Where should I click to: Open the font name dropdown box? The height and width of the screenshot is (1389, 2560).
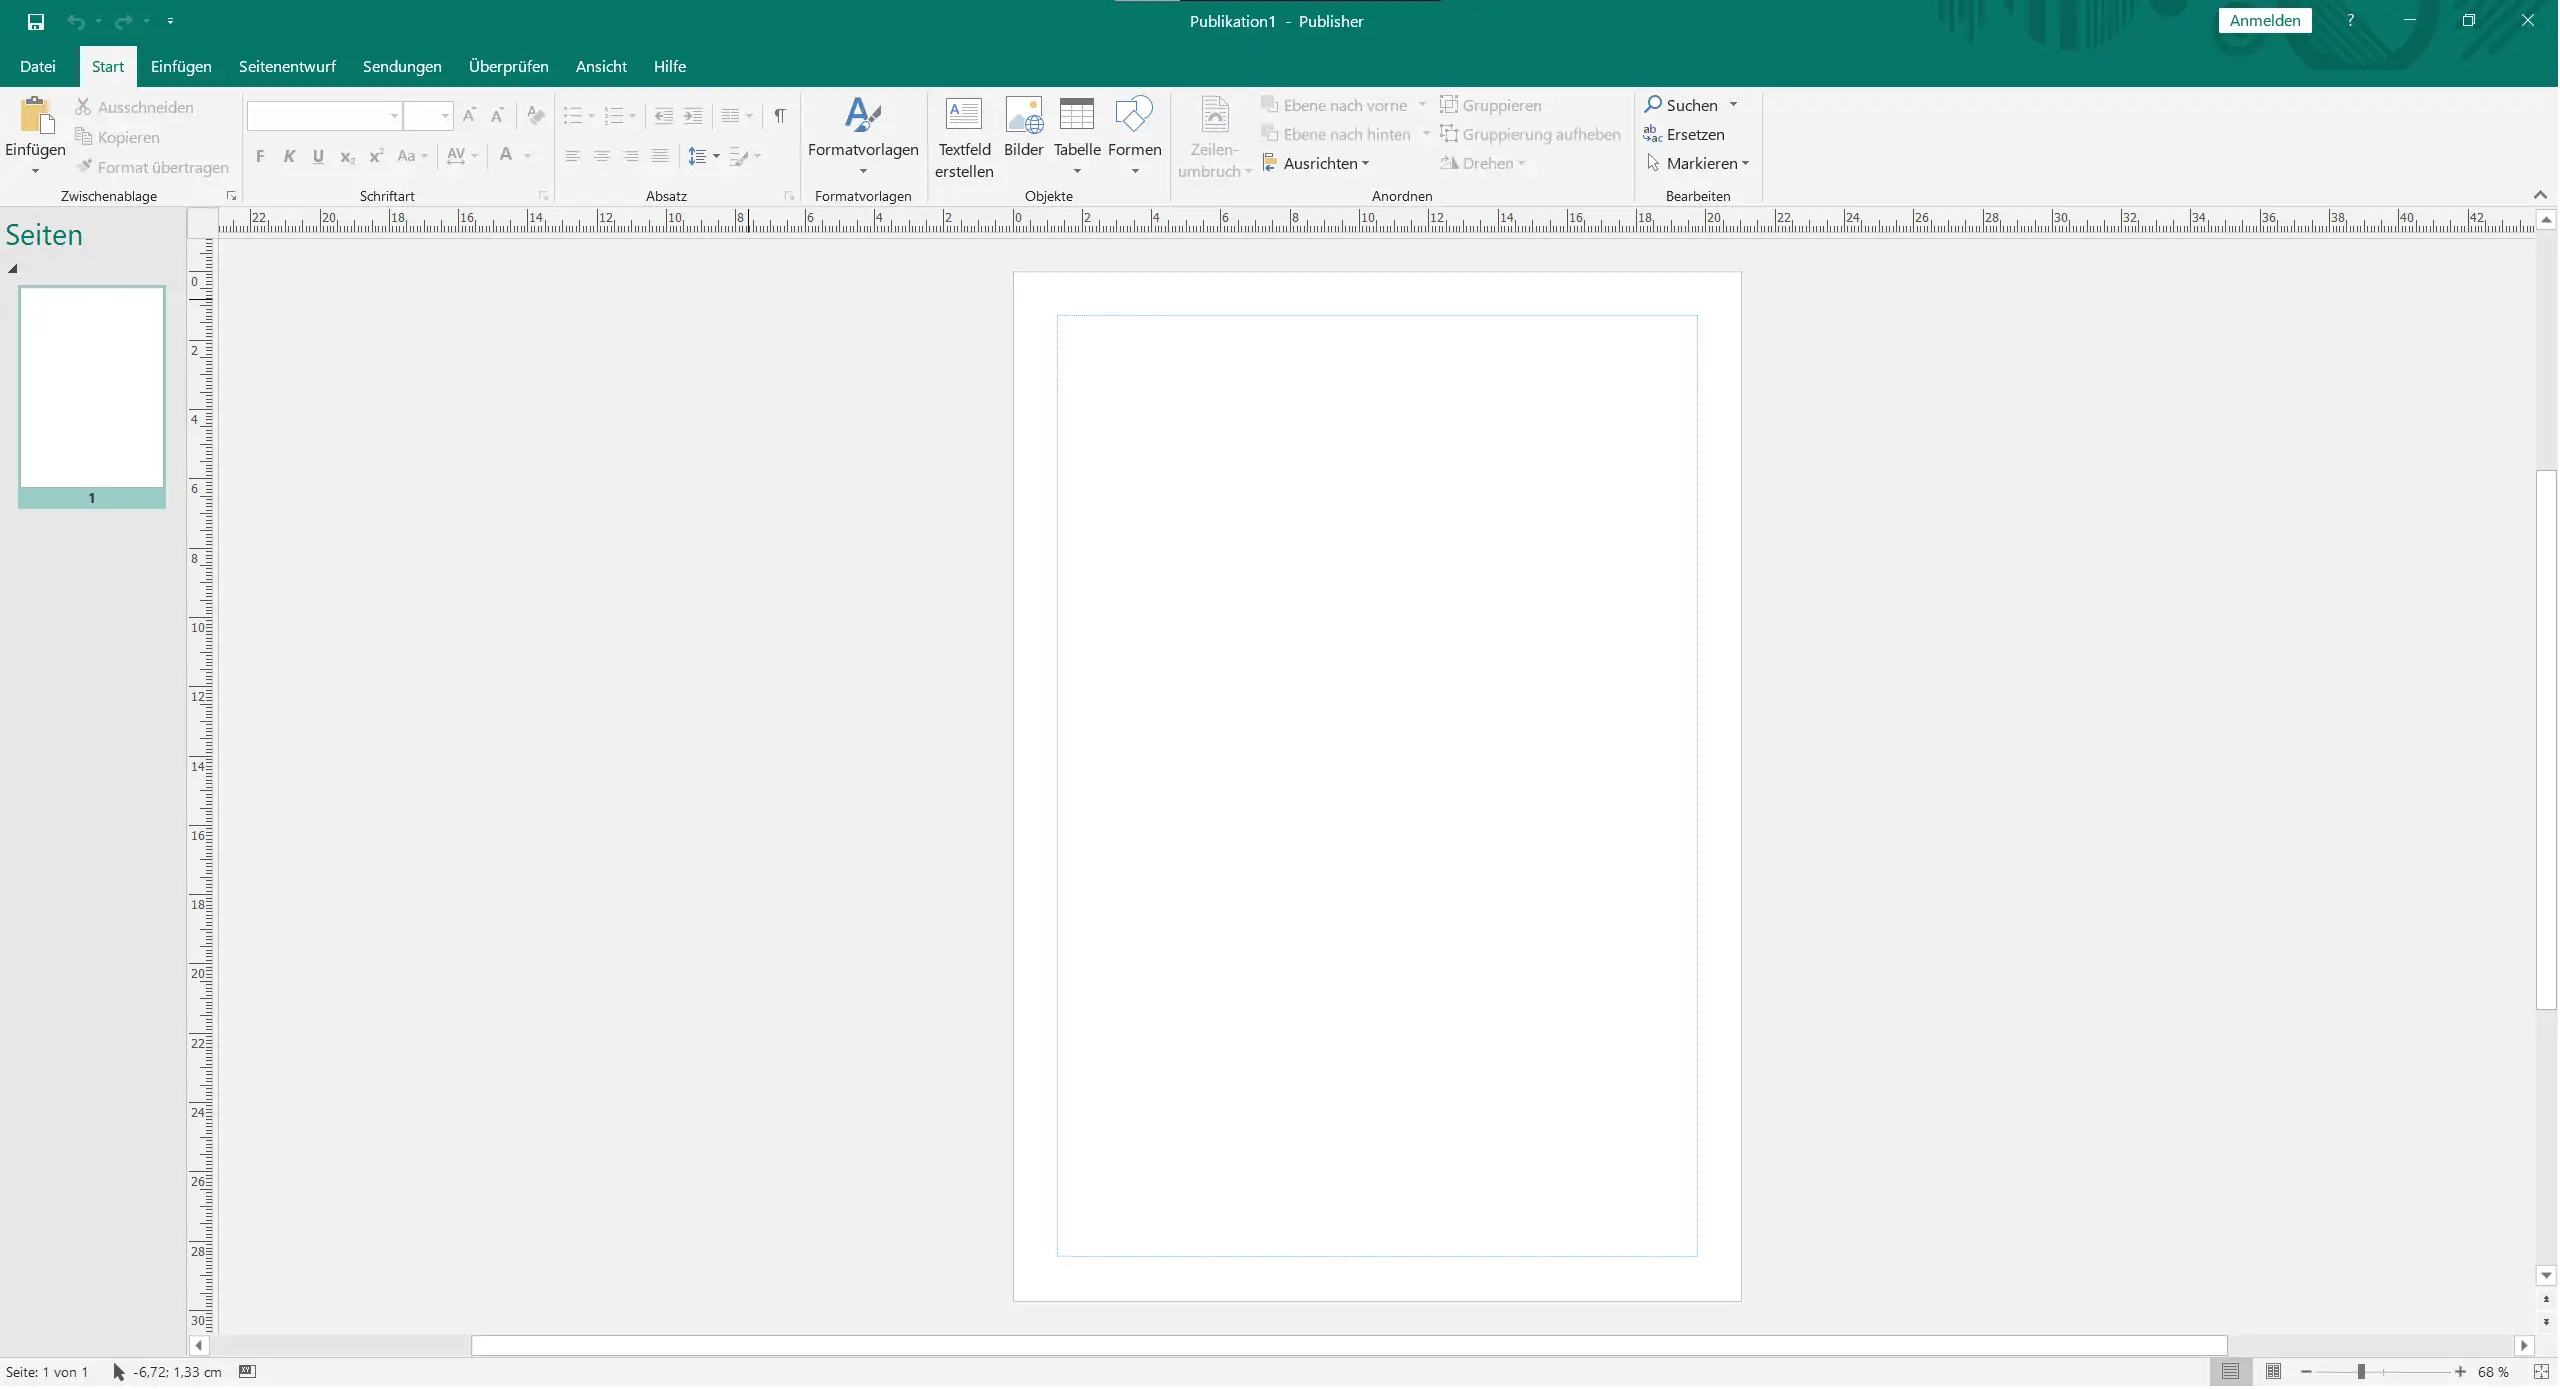[x=324, y=116]
